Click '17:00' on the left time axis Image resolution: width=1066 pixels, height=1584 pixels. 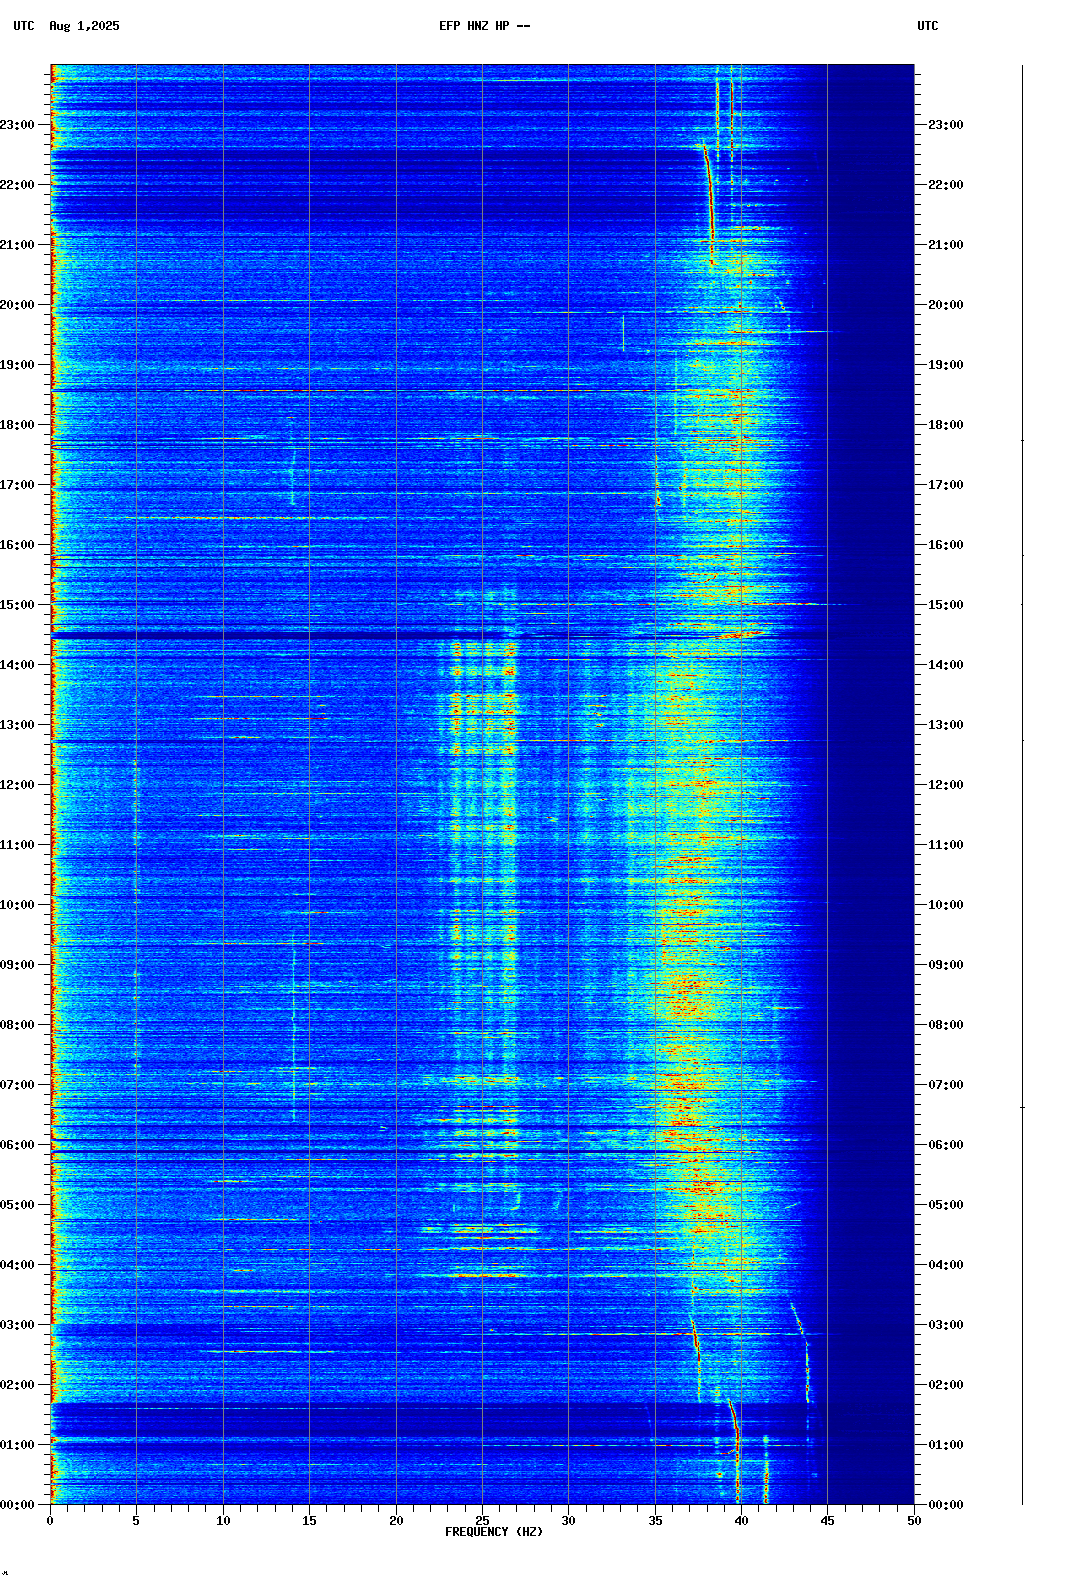pyautogui.click(x=17, y=485)
